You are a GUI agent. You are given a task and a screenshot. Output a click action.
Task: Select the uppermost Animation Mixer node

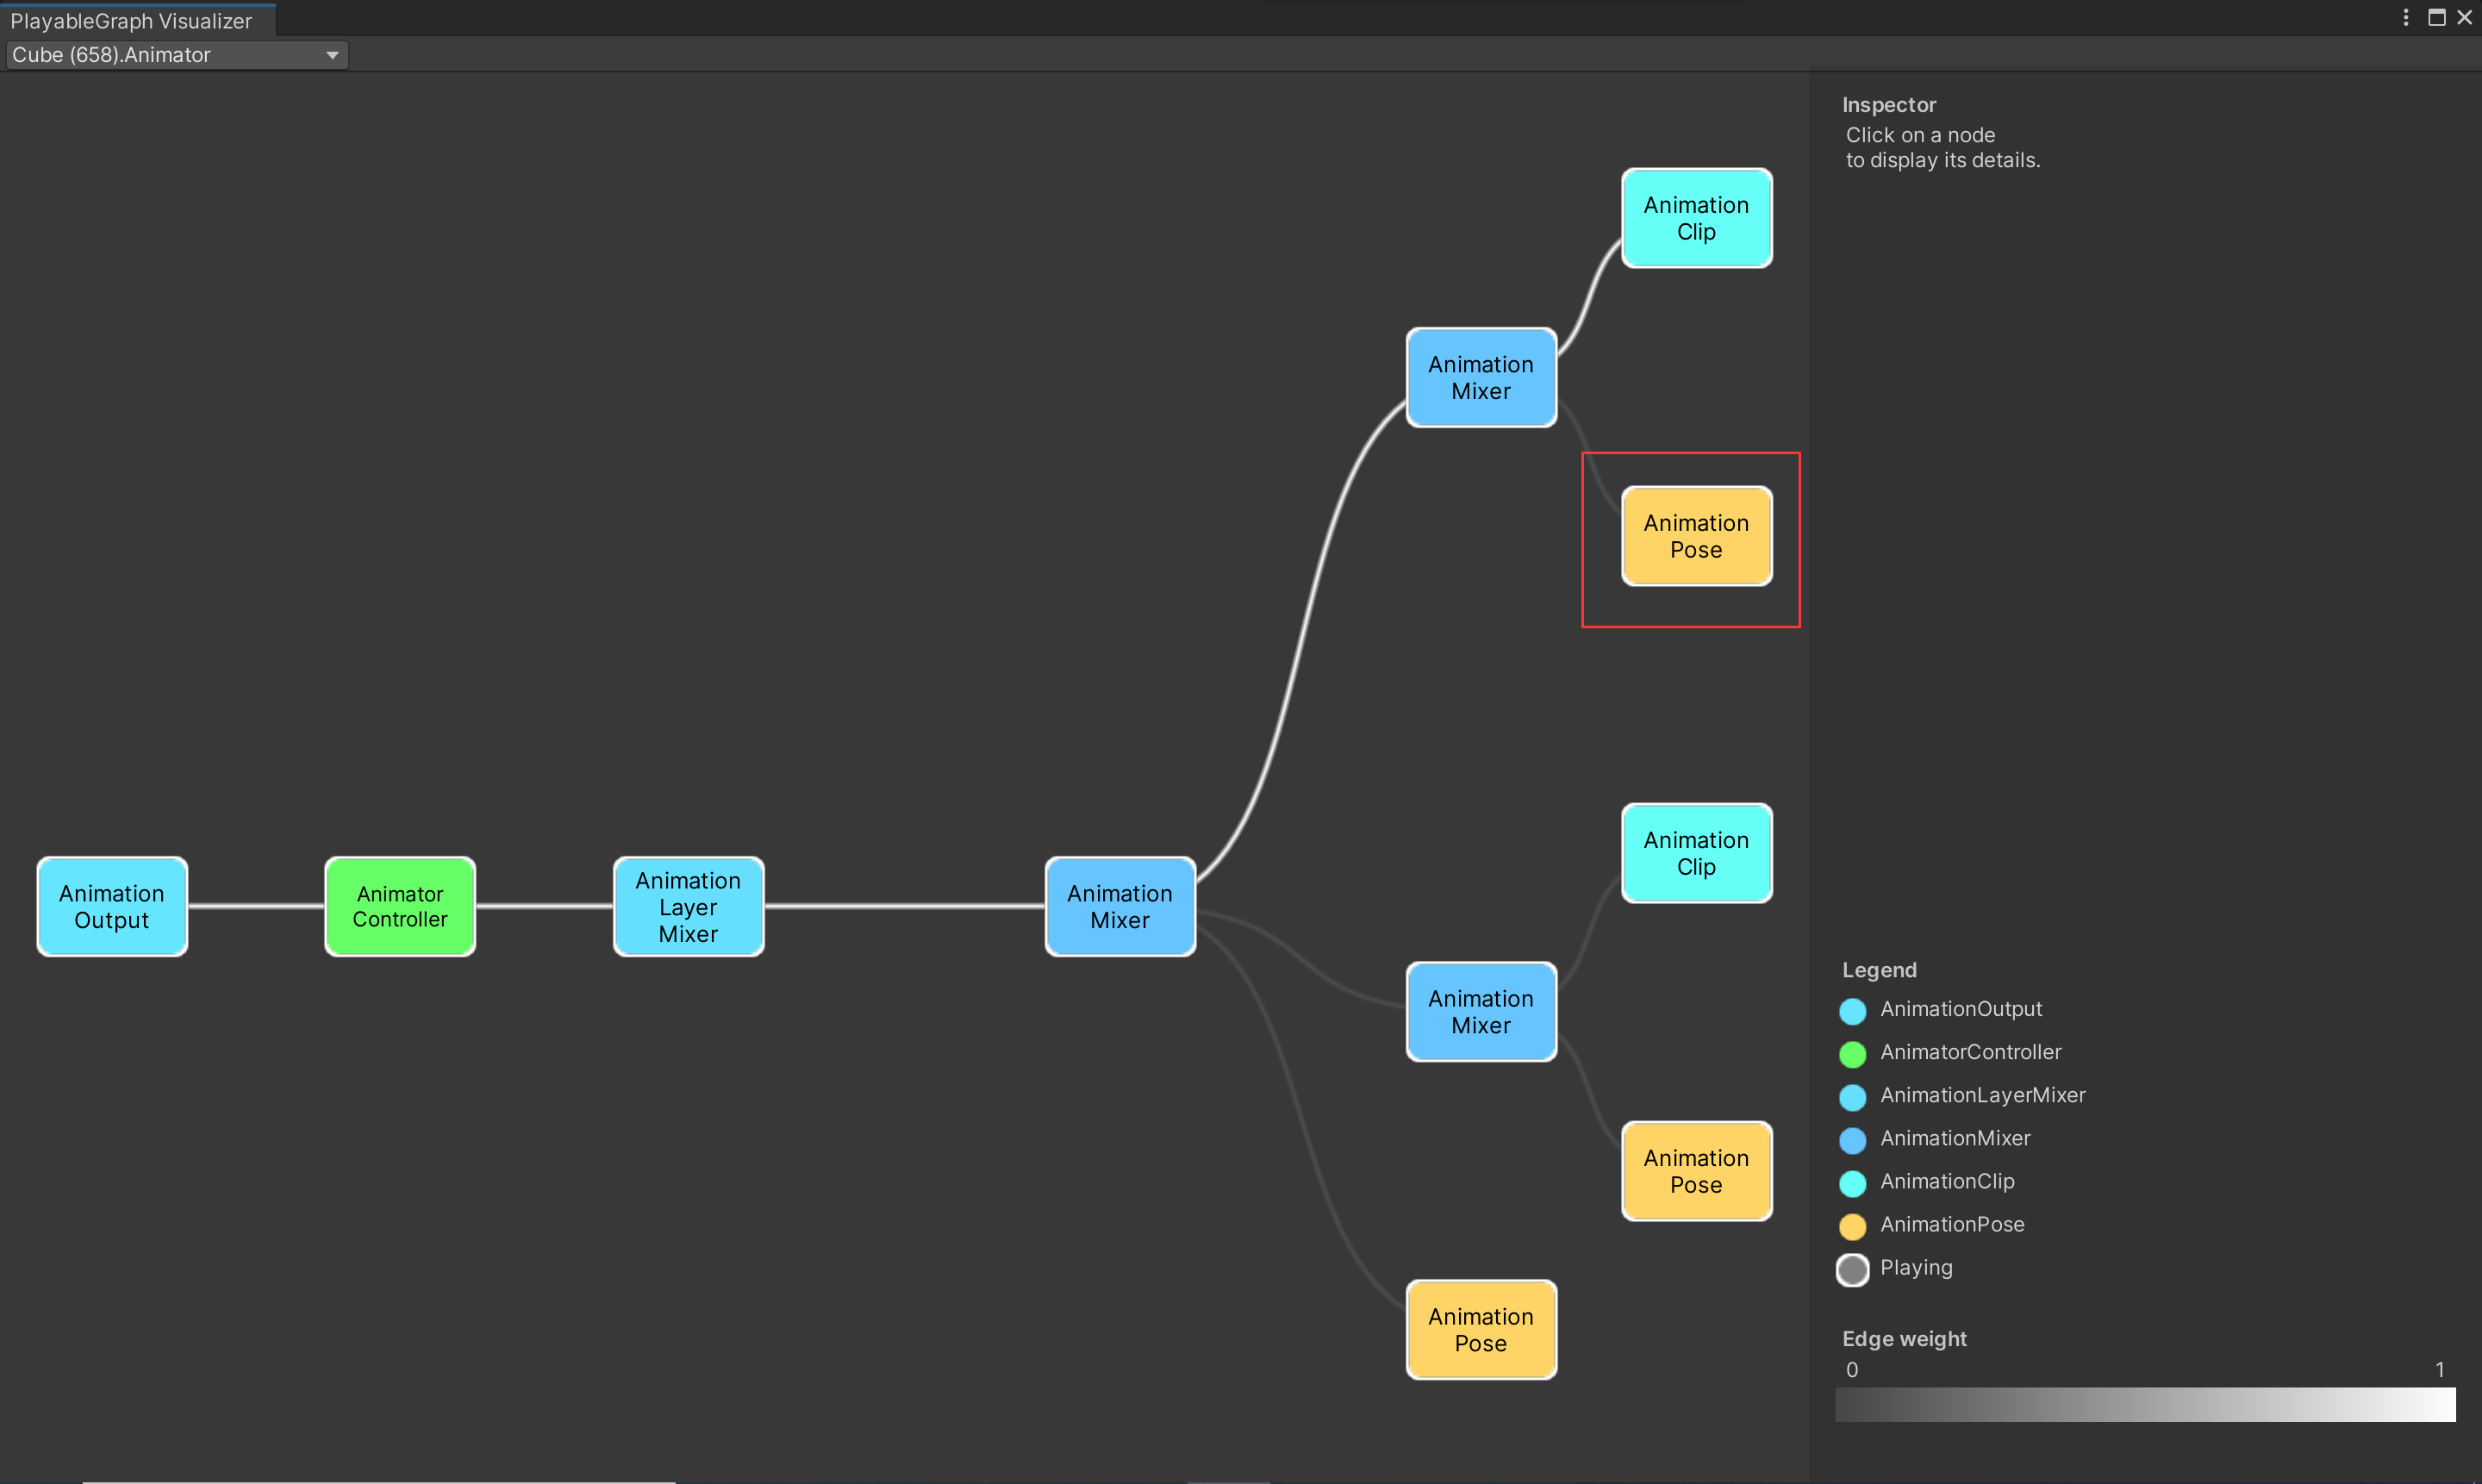click(x=1481, y=377)
